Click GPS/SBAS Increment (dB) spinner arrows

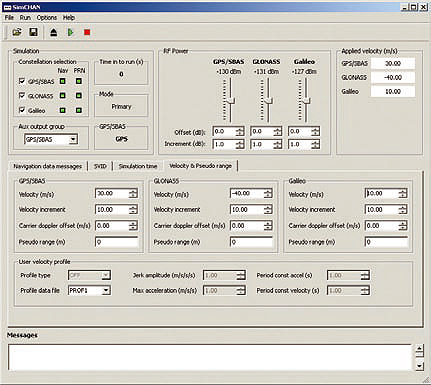tap(240, 145)
